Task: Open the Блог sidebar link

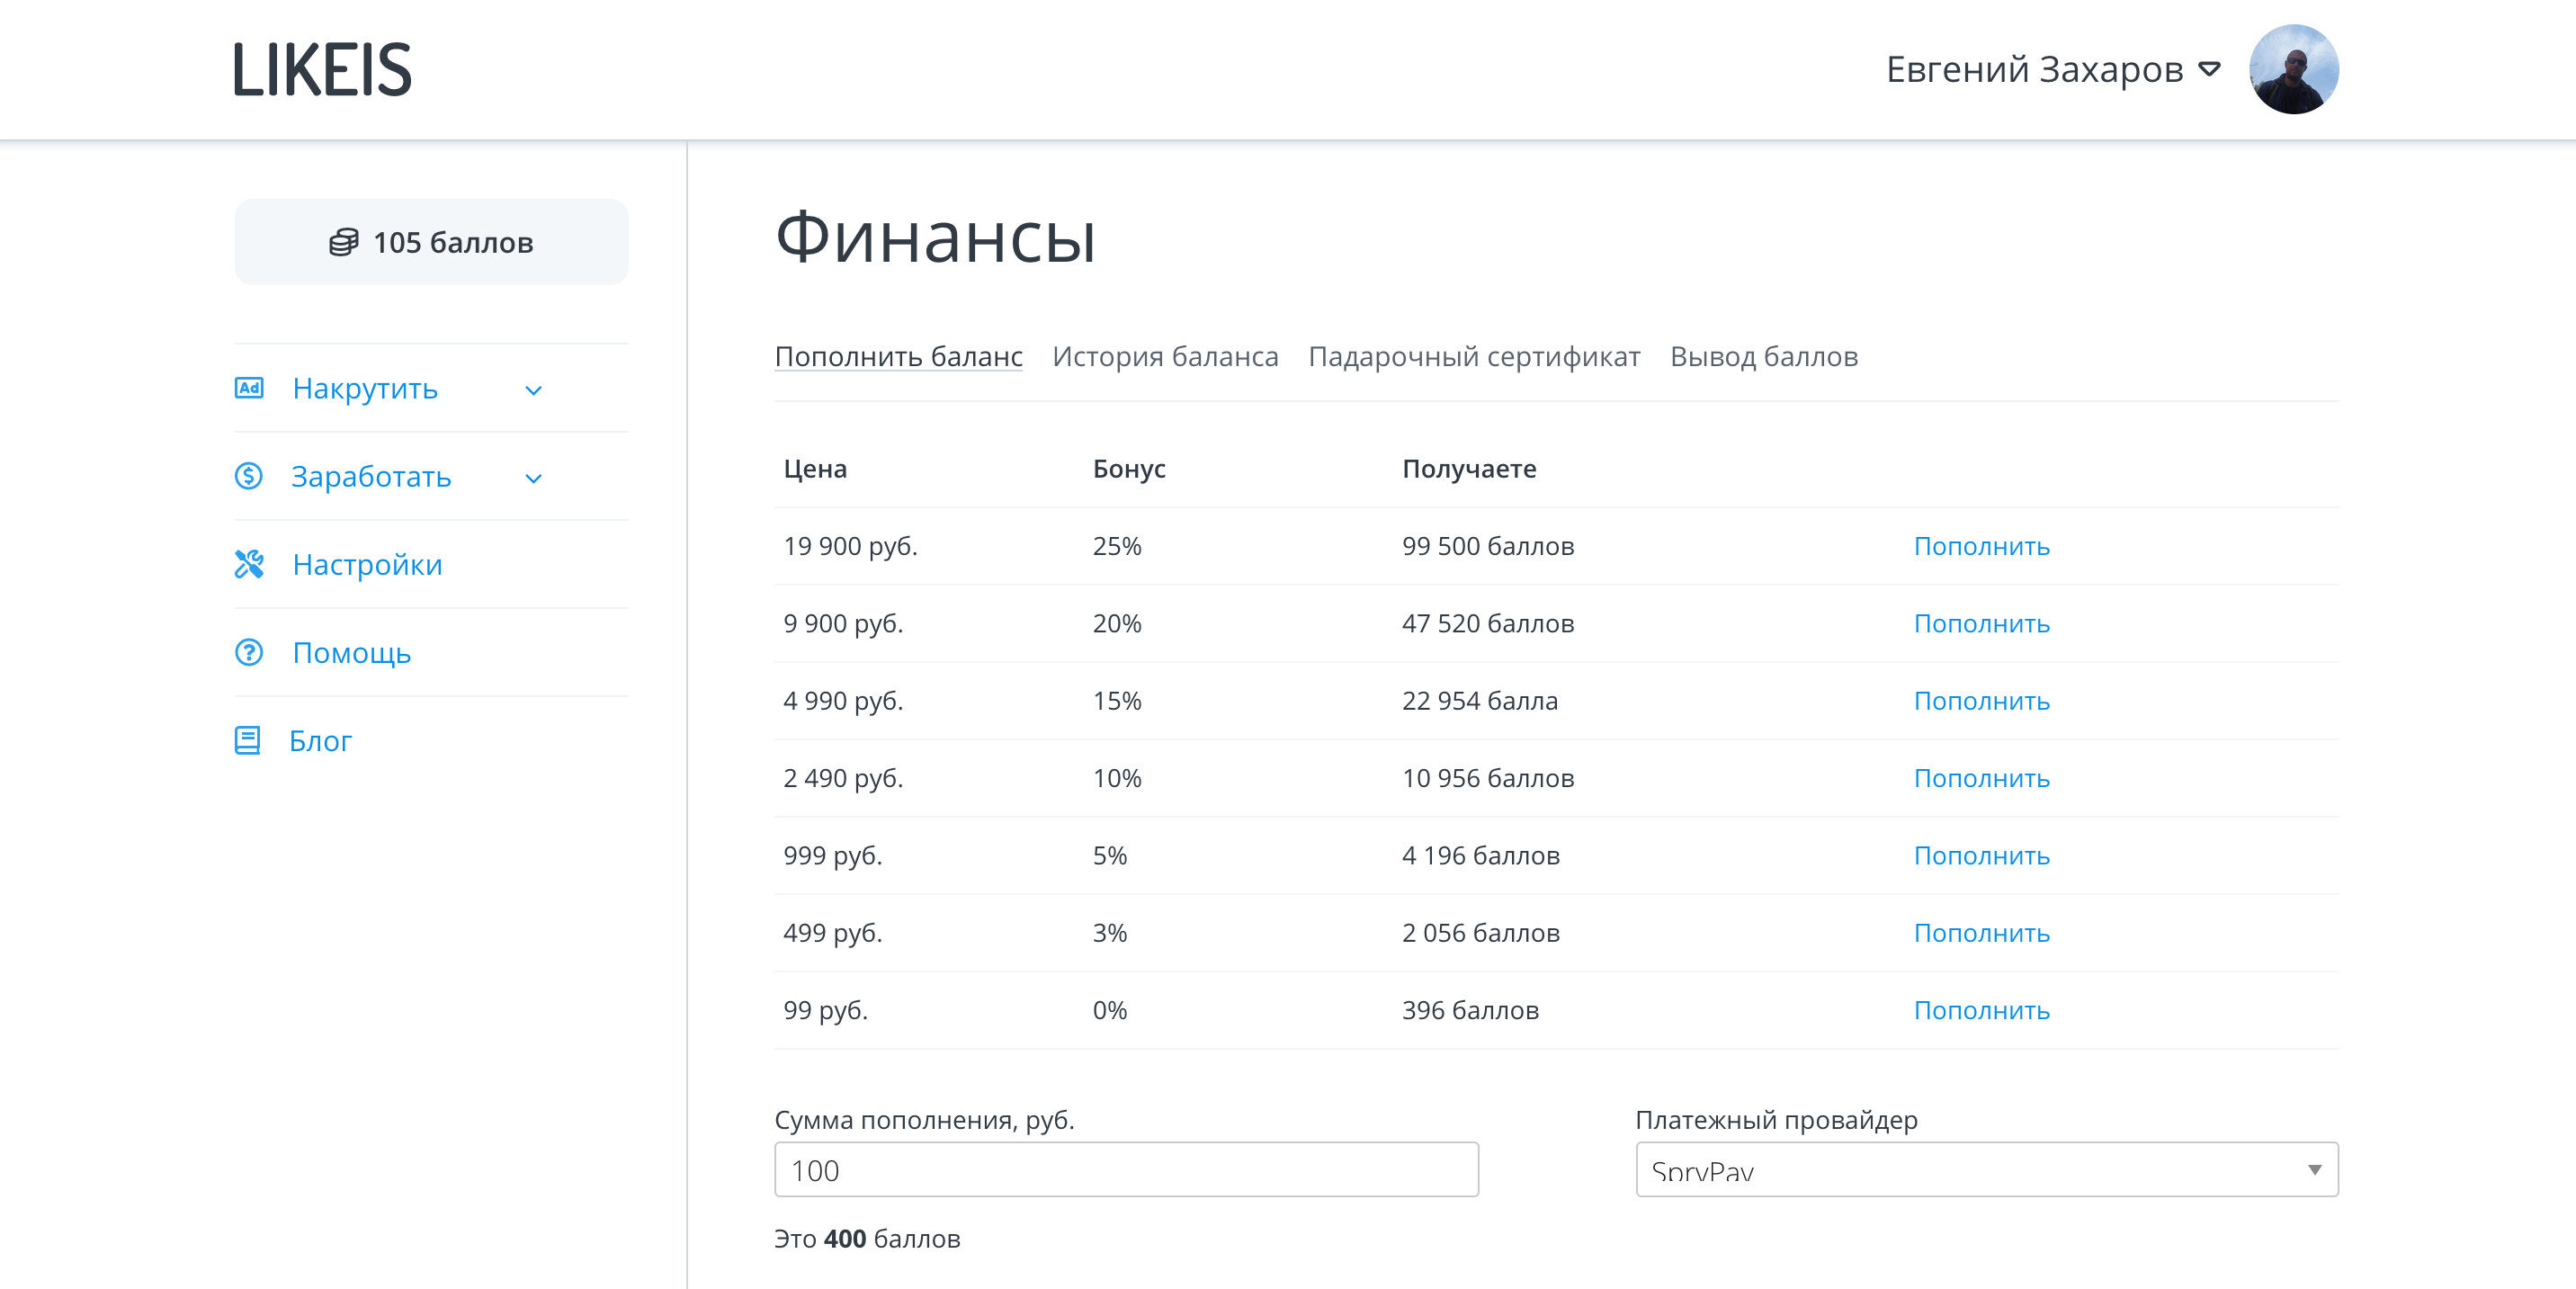Action: (x=320, y=741)
